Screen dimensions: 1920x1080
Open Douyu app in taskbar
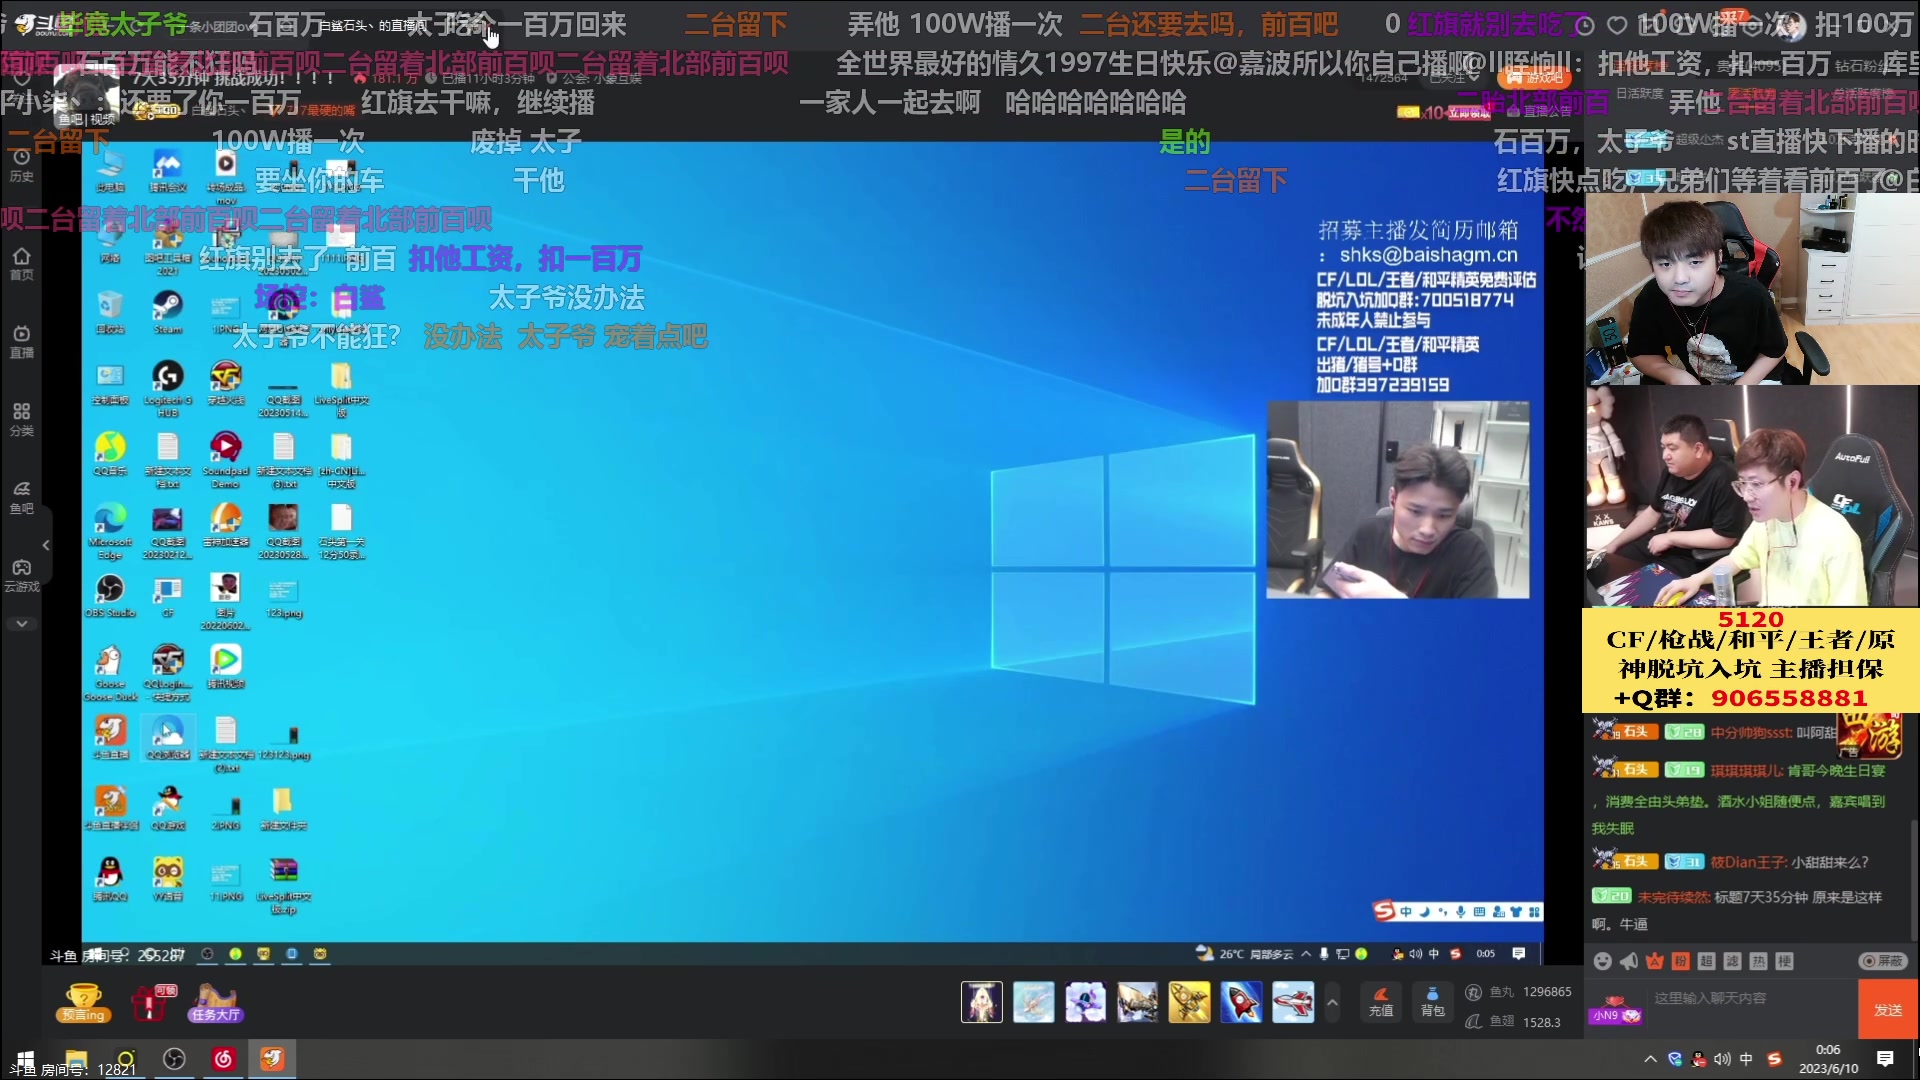(272, 1059)
